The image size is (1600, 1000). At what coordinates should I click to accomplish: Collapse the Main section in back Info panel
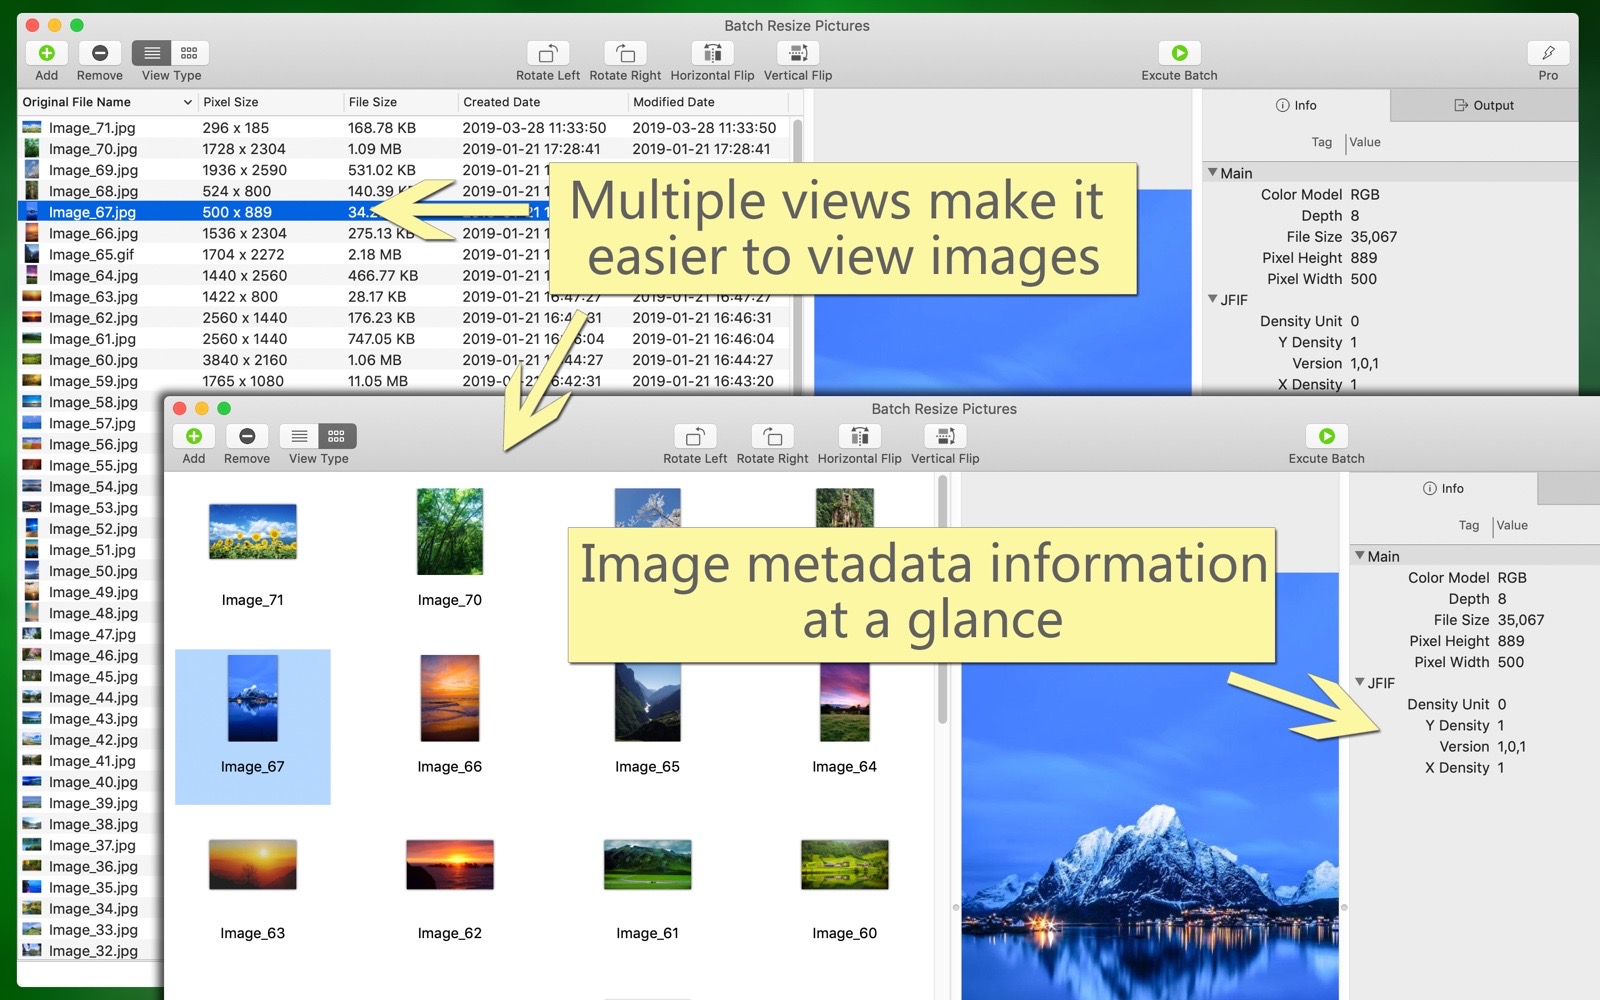1213,173
